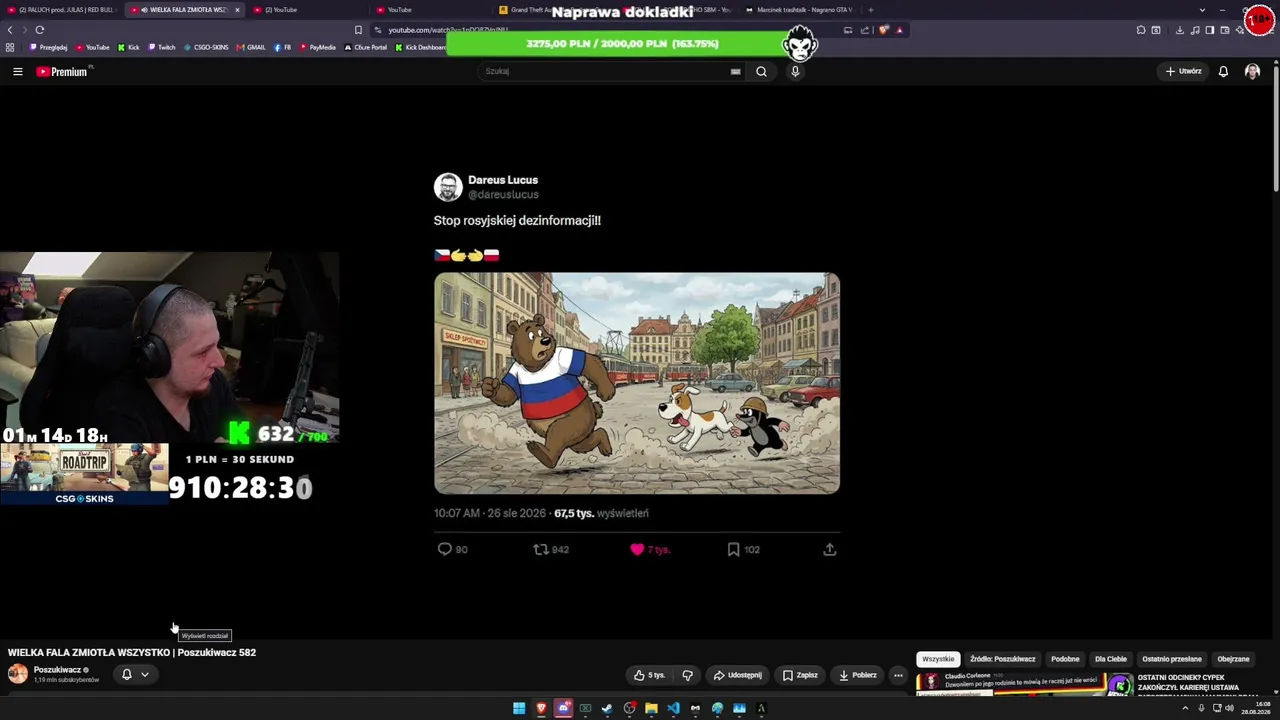The height and width of the screenshot is (720, 1280).
Task: Start voice search with the microphone
Action: (x=795, y=72)
